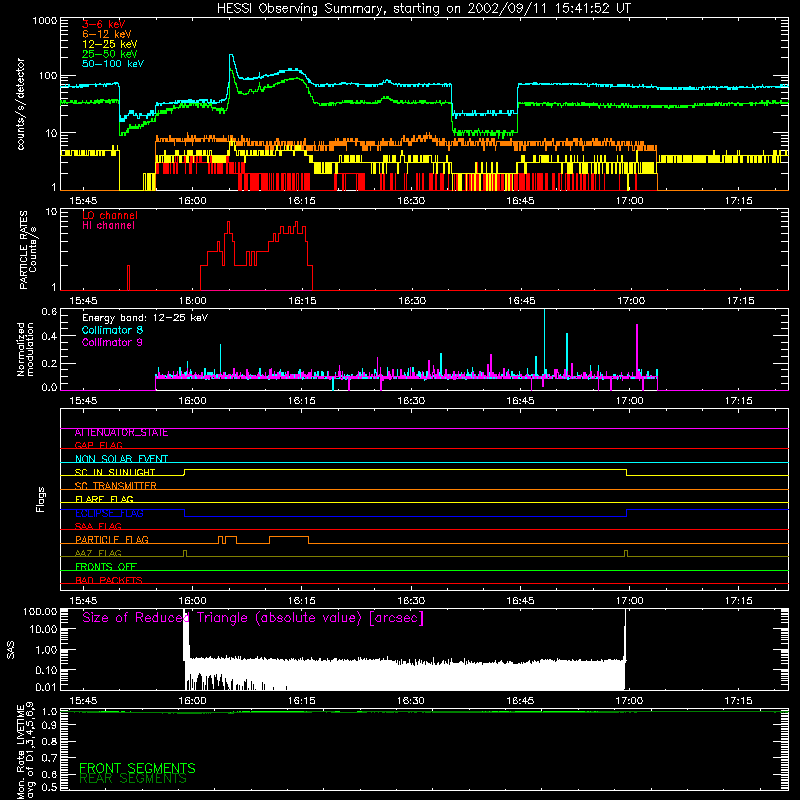
Task: Click the vertical 'Flags' axis label
Action: (x=40, y=499)
